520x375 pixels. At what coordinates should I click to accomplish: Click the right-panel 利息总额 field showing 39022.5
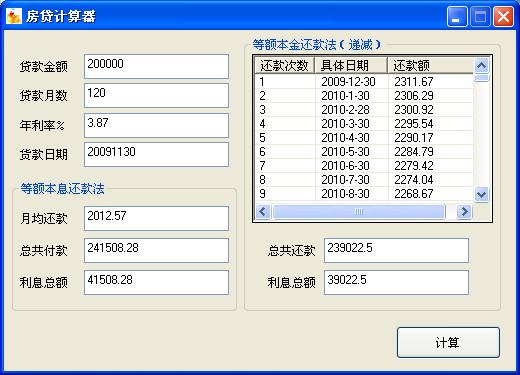tap(396, 282)
